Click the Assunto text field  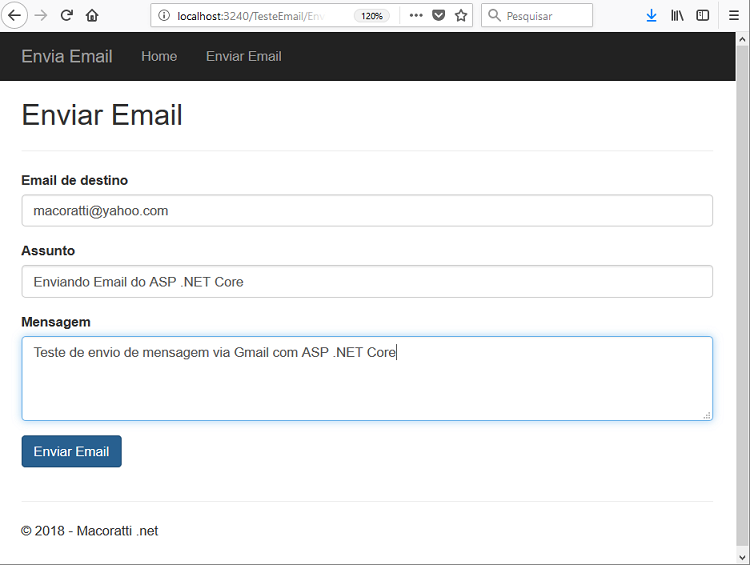pos(367,281)
